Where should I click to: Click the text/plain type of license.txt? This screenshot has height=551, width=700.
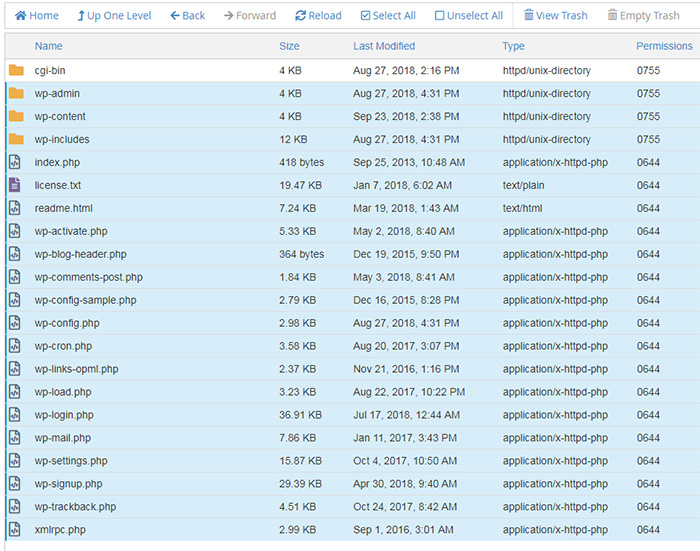pyautogui.click(x=523, y=185)
